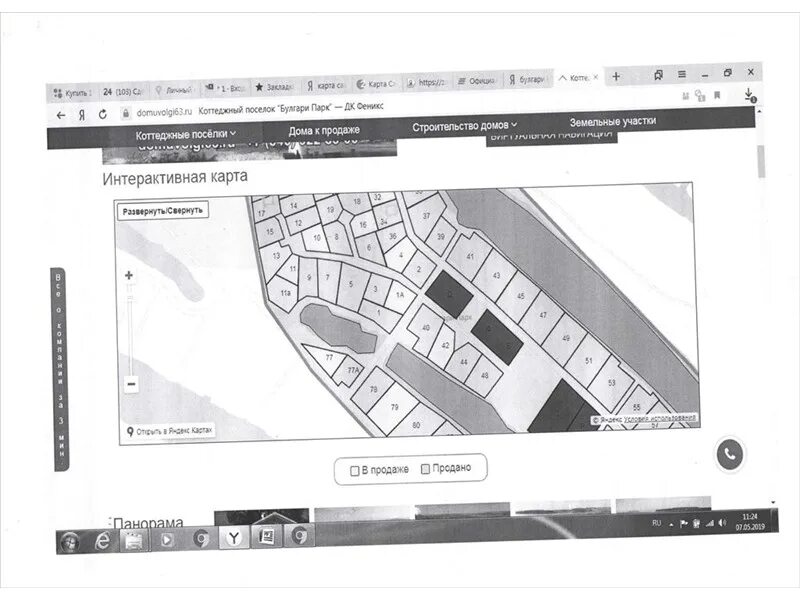Switch to the 'https://' browser tab

click(427, 83)
